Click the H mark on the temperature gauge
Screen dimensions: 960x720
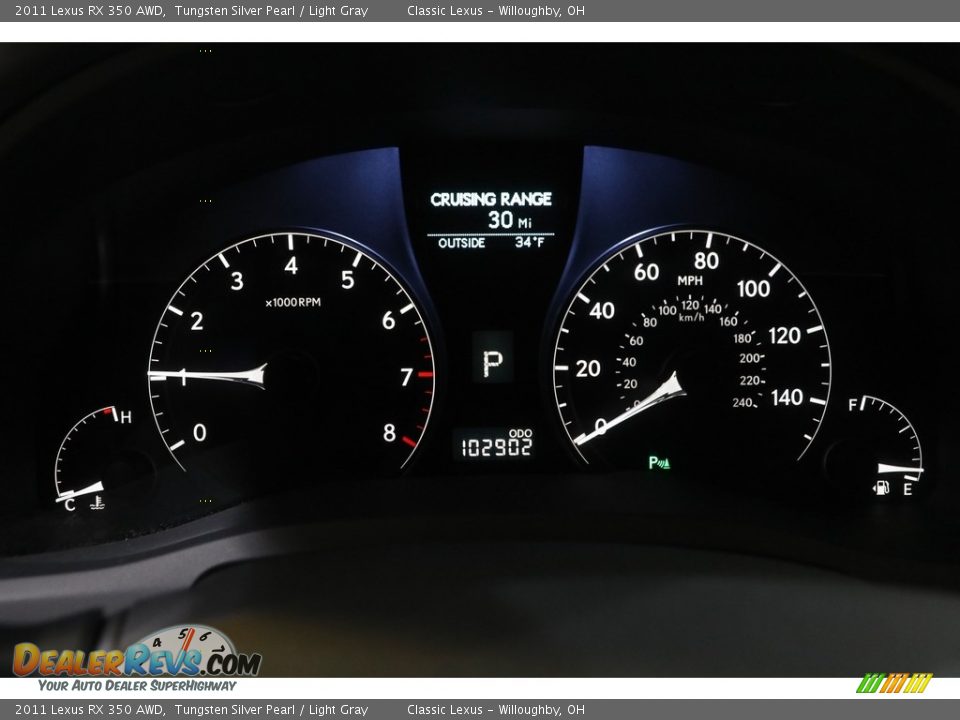126,418
